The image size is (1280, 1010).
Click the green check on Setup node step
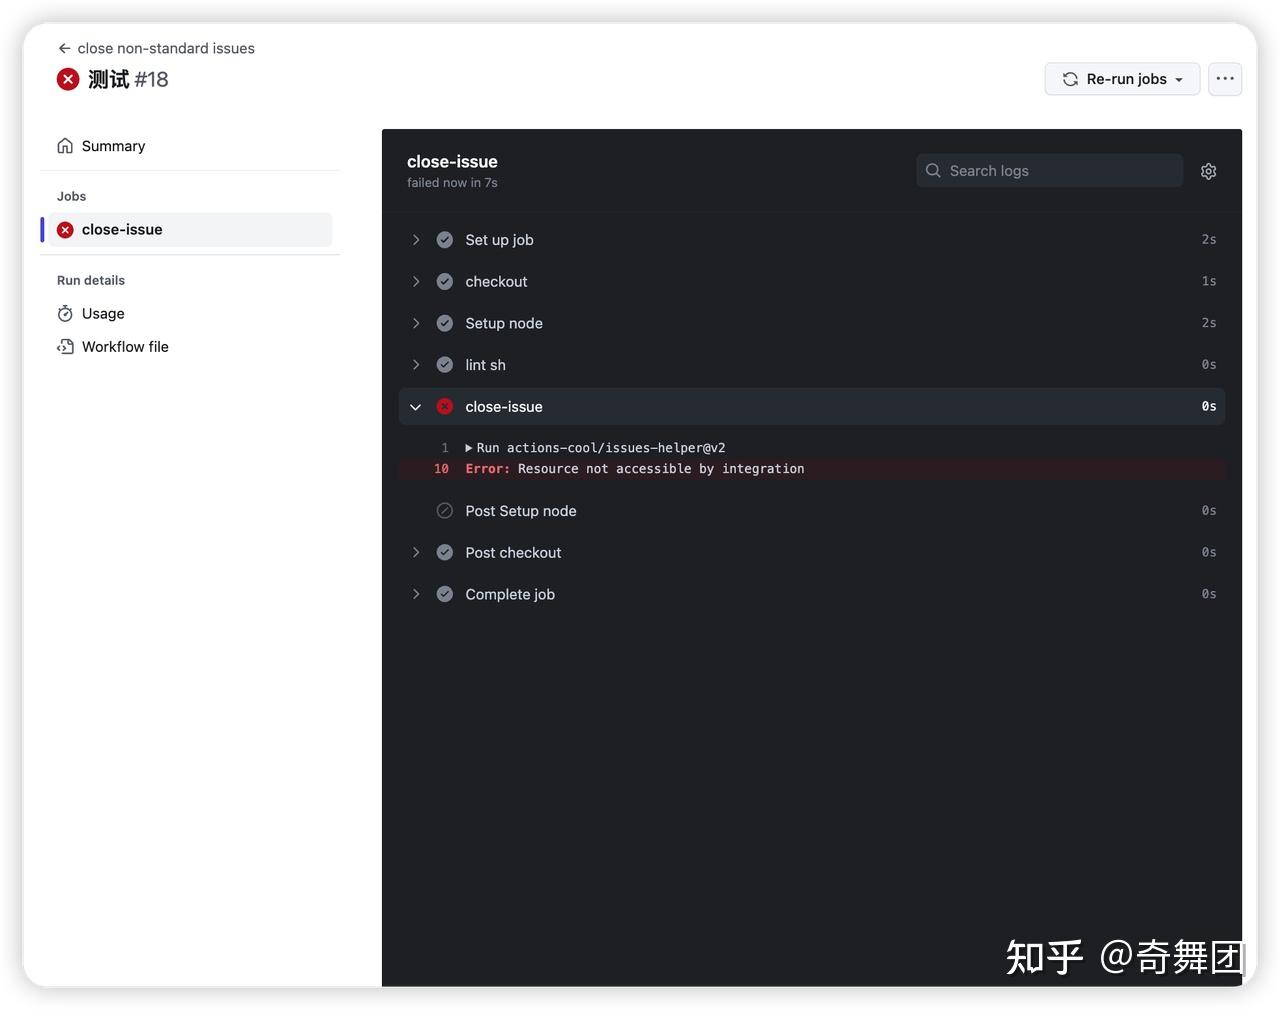click(x=444, y=322)
